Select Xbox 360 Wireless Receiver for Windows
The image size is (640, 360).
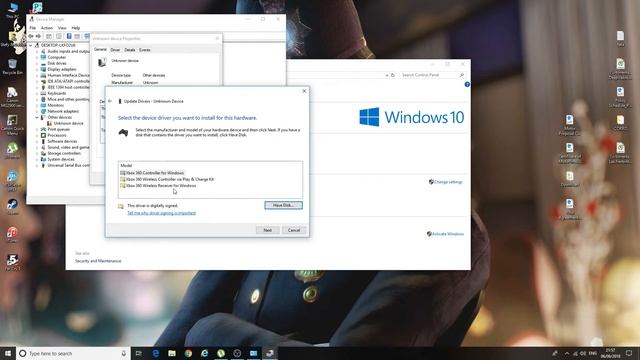[x=158, y=186]
